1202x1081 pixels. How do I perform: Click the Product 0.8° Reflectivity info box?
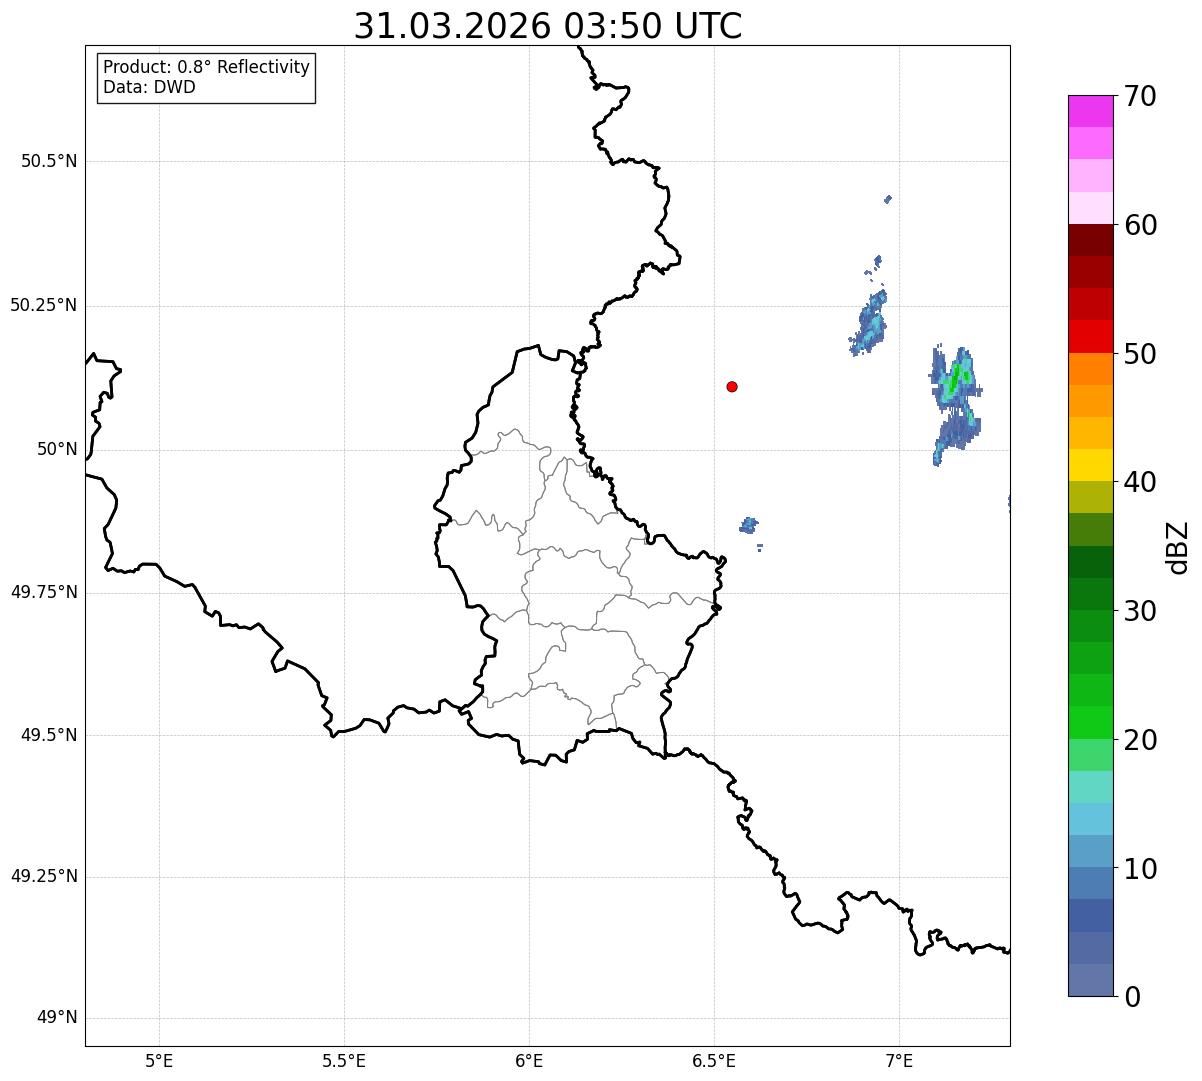206,77
